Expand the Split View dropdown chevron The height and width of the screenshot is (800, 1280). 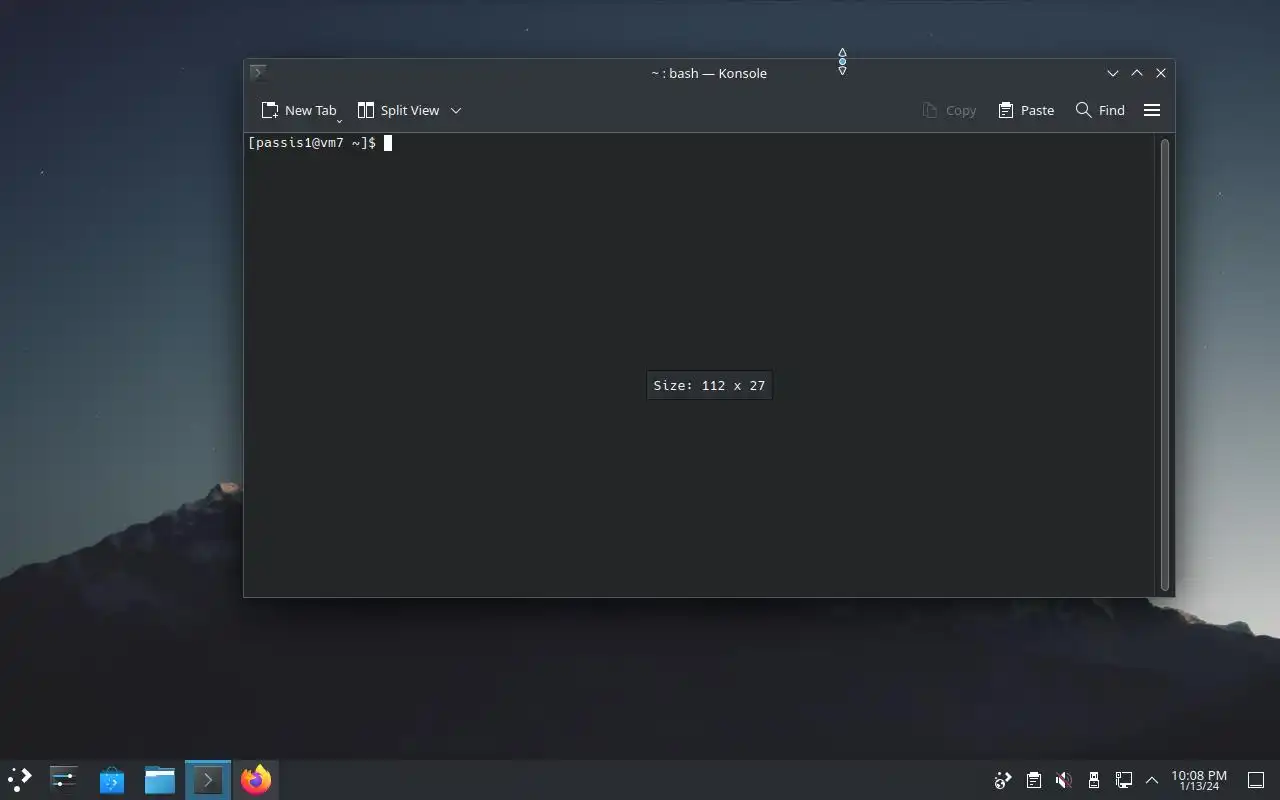pos(456,110)
